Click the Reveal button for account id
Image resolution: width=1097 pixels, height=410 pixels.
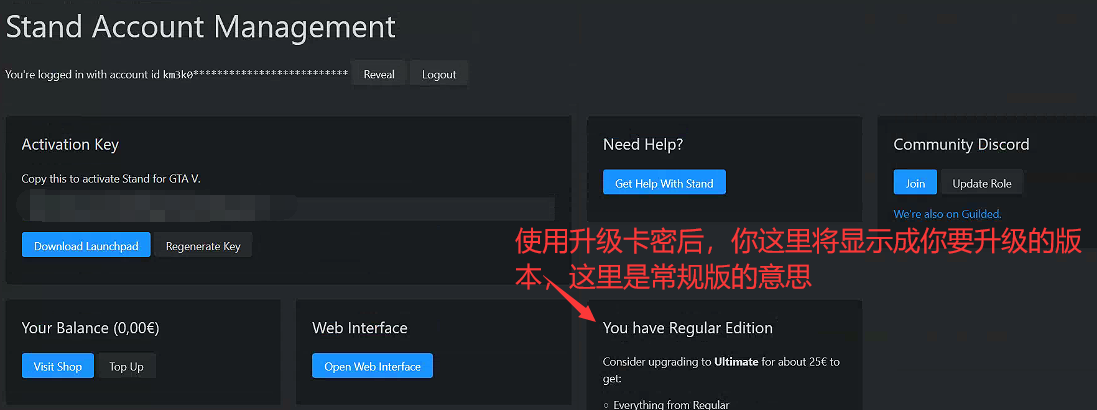(x=379, y=74)
